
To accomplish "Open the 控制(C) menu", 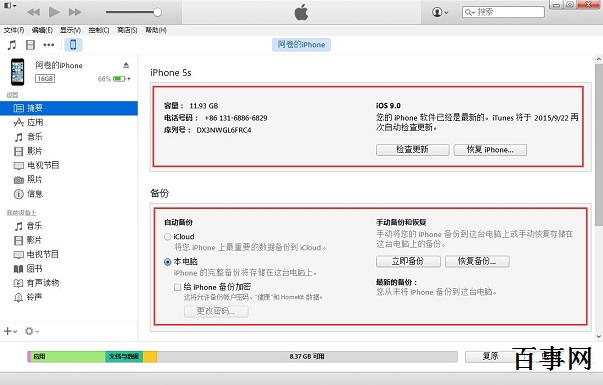I will coord(99,30).
